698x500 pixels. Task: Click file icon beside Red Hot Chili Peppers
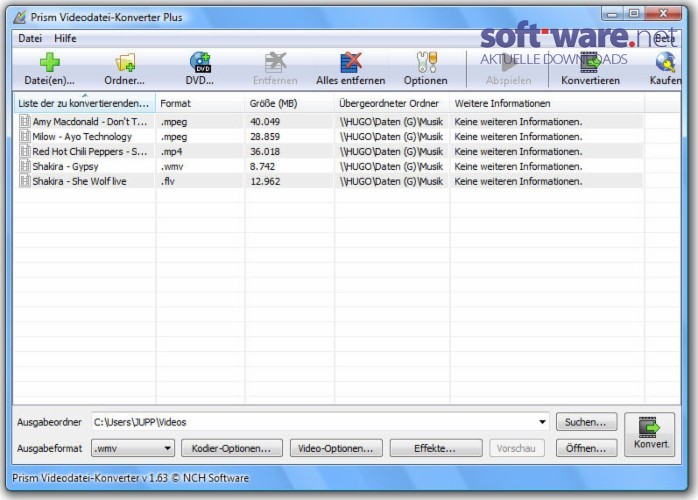point(24,151)
